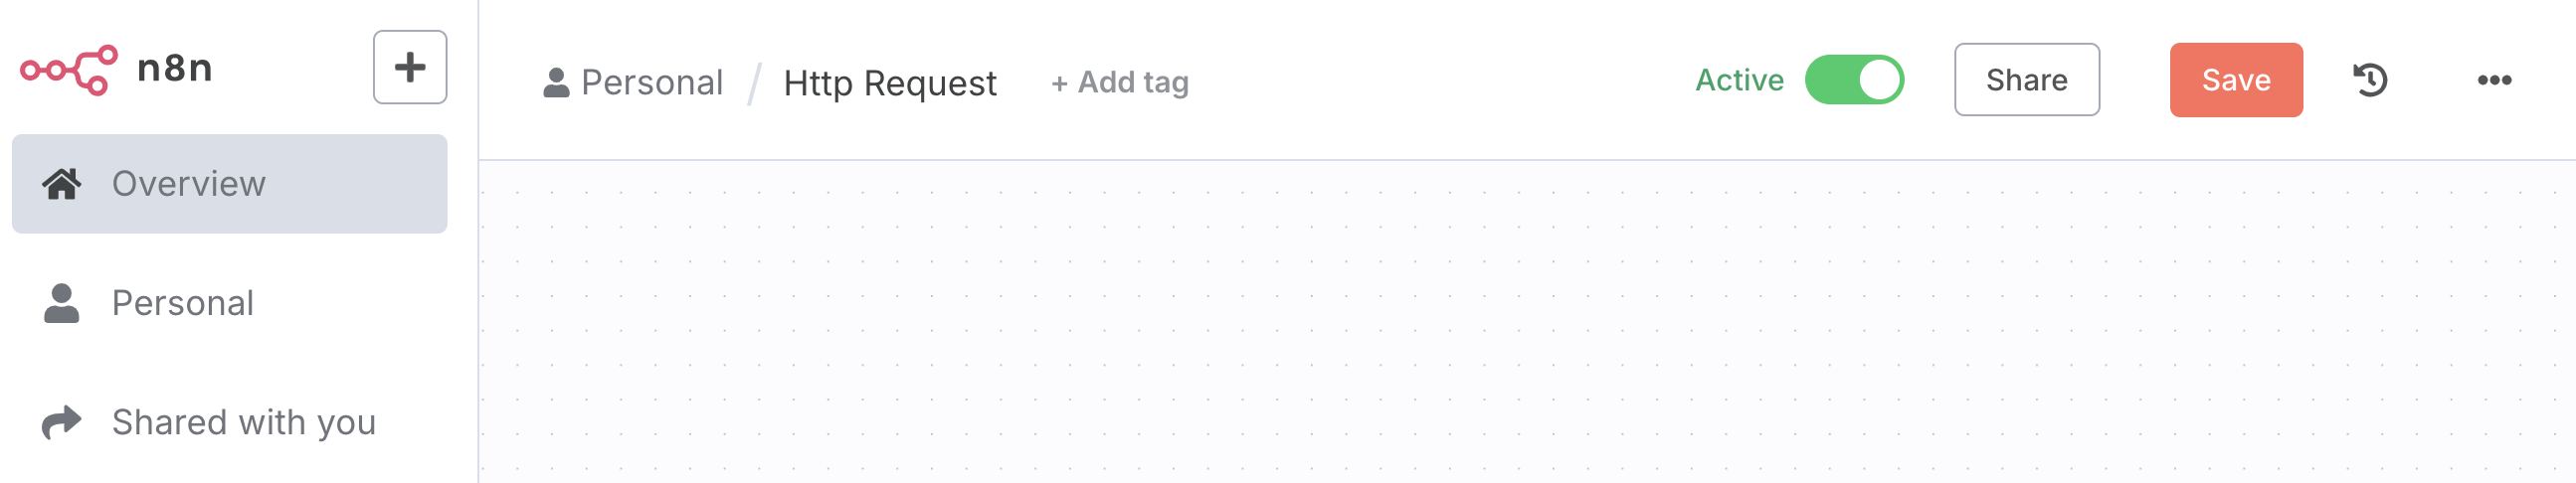Click the home icon beside Overview

click(x=61, y=184)
